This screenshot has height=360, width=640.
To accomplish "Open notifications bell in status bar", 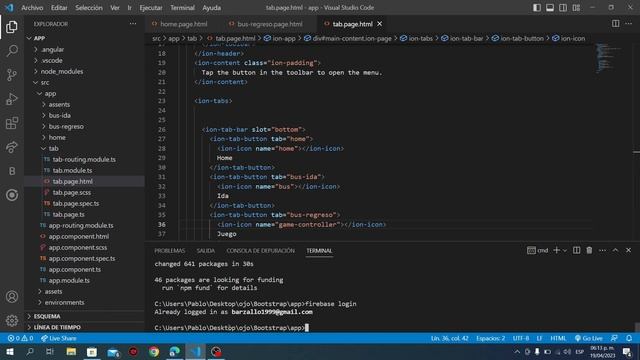I will 629,338.
